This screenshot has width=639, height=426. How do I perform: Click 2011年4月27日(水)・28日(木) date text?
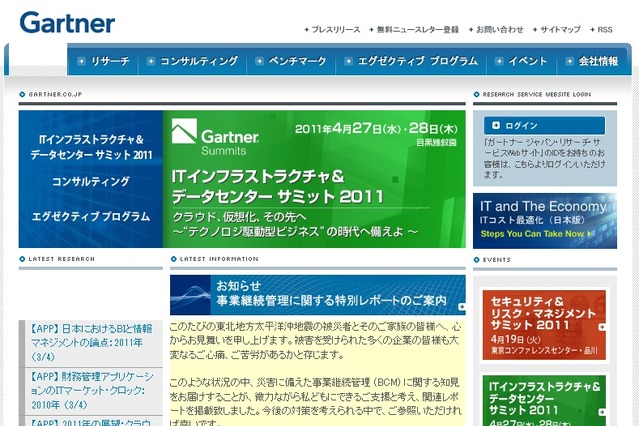click(376, 129)
